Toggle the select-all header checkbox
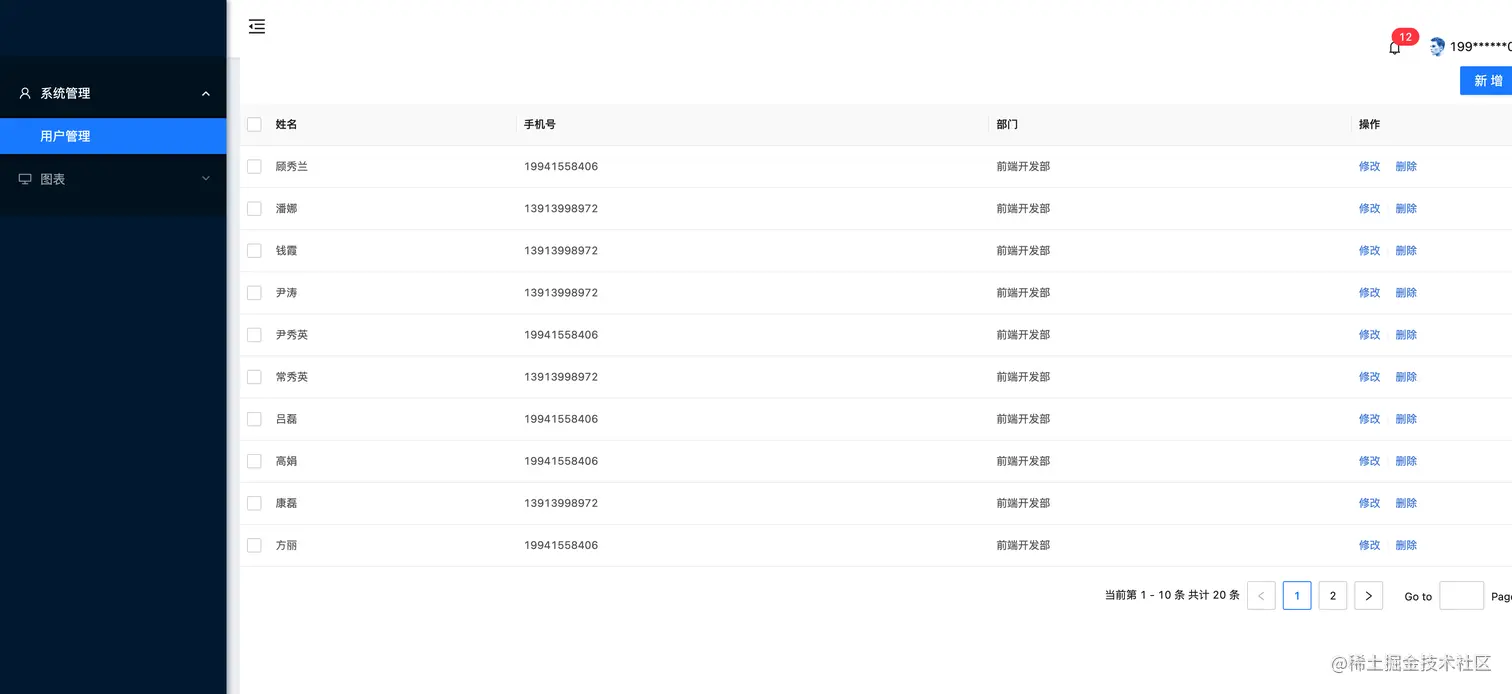Screen dimensions: 1512x694 coord(254,125)
